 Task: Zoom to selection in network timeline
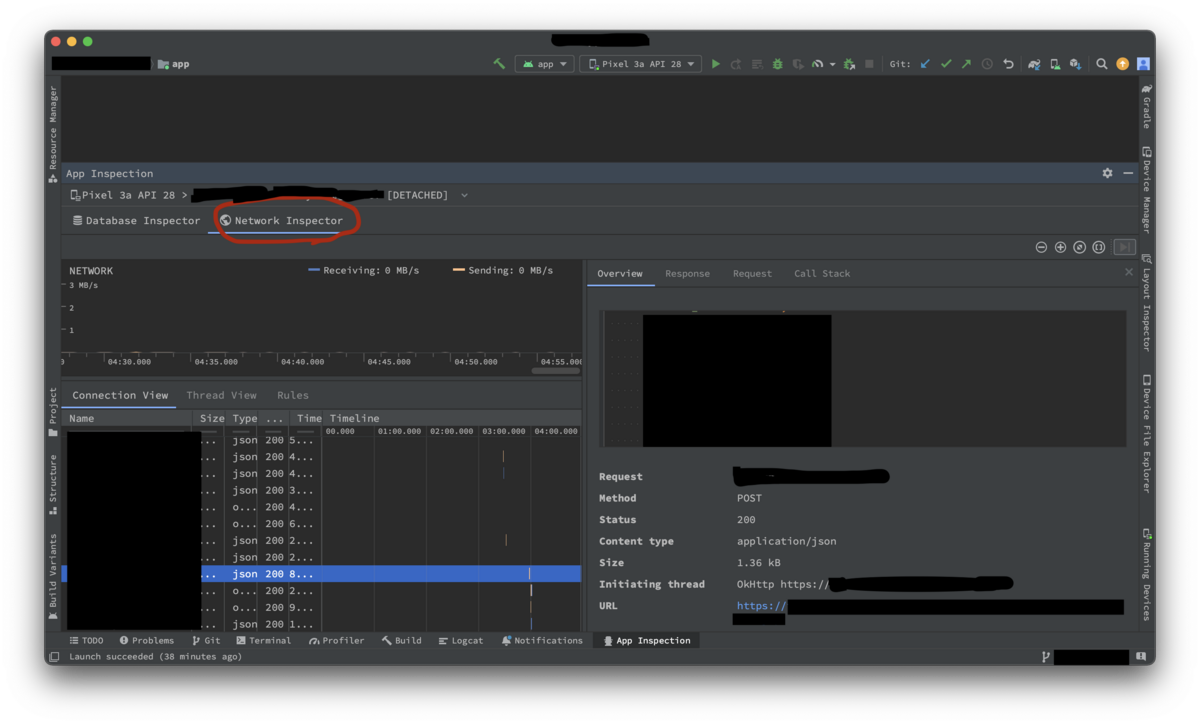(x=1098, y=247)
